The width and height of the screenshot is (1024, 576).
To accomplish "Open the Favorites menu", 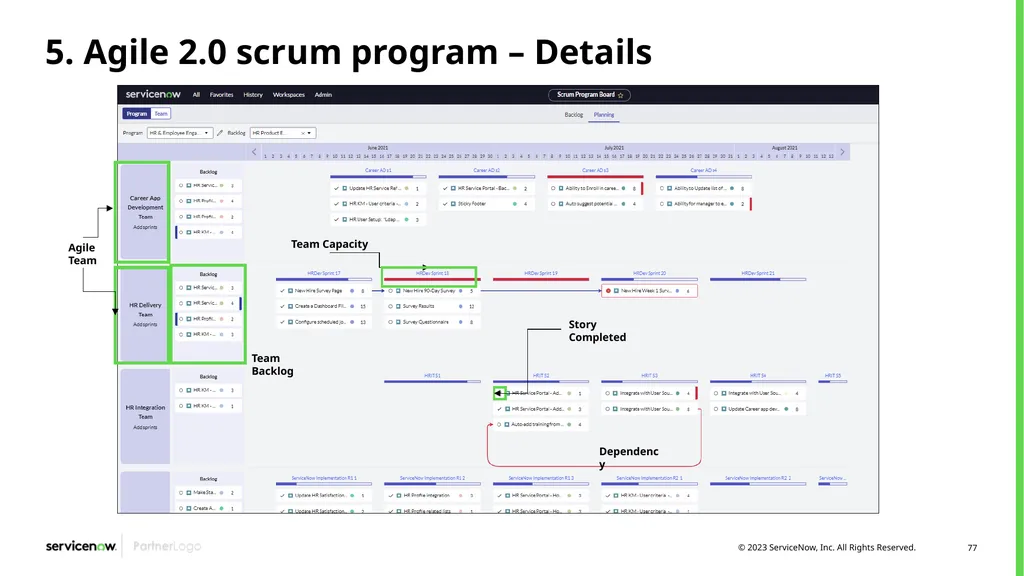I will (221, 95).
